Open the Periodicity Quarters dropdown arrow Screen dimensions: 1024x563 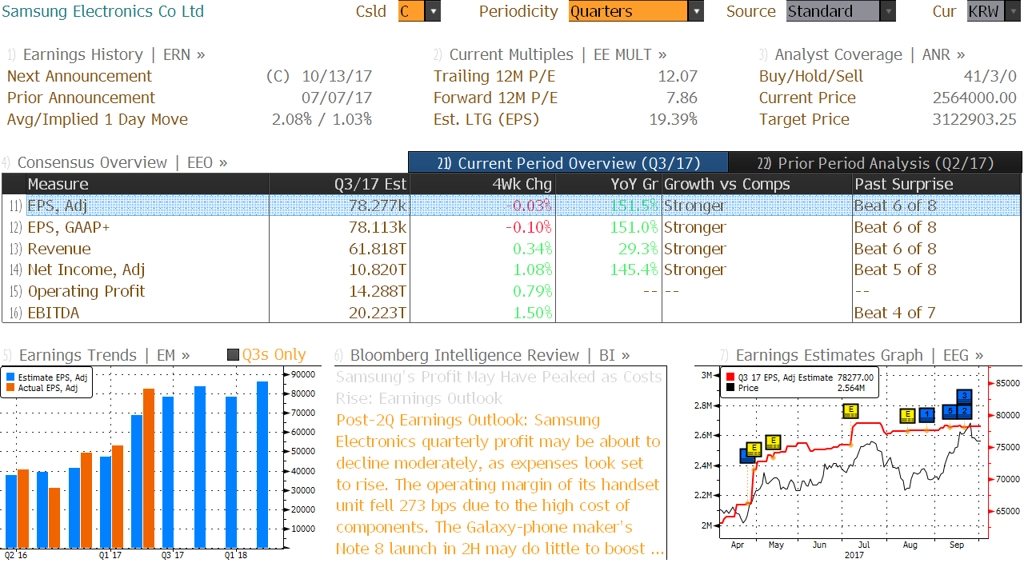pos(696,11)
